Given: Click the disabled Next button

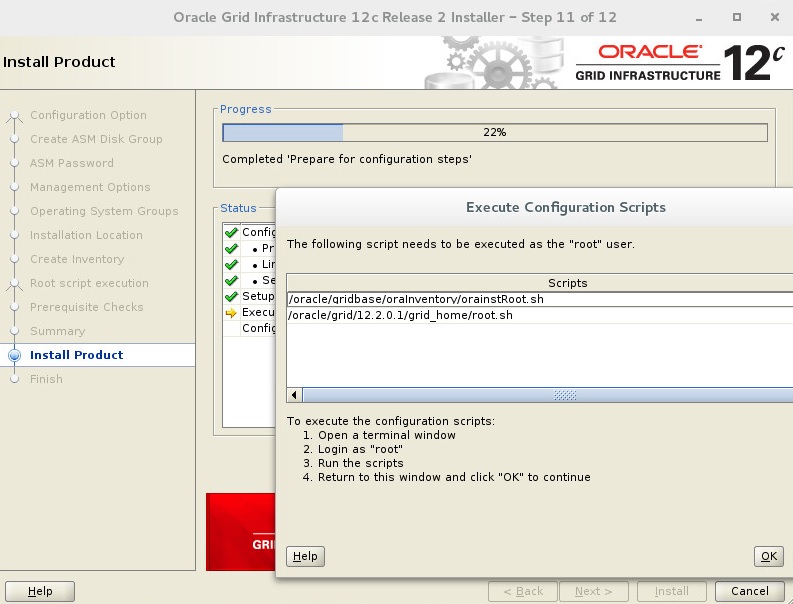Looking at the screenshot, I should [593, 591].
